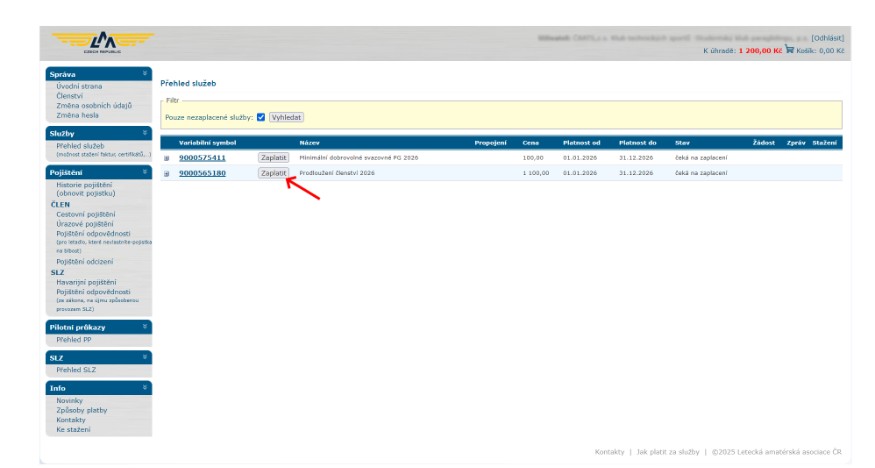Pay the Minimální dobrovolné svazovné item
The width and height of the screenshot is (875, 468).
(x=273, y=158)
